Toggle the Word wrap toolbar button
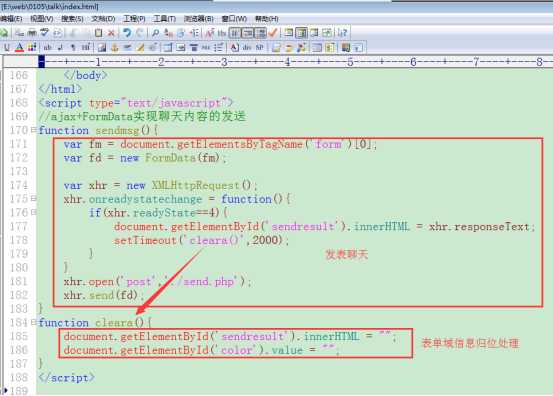Screen dimensions: 553x396 235,33
